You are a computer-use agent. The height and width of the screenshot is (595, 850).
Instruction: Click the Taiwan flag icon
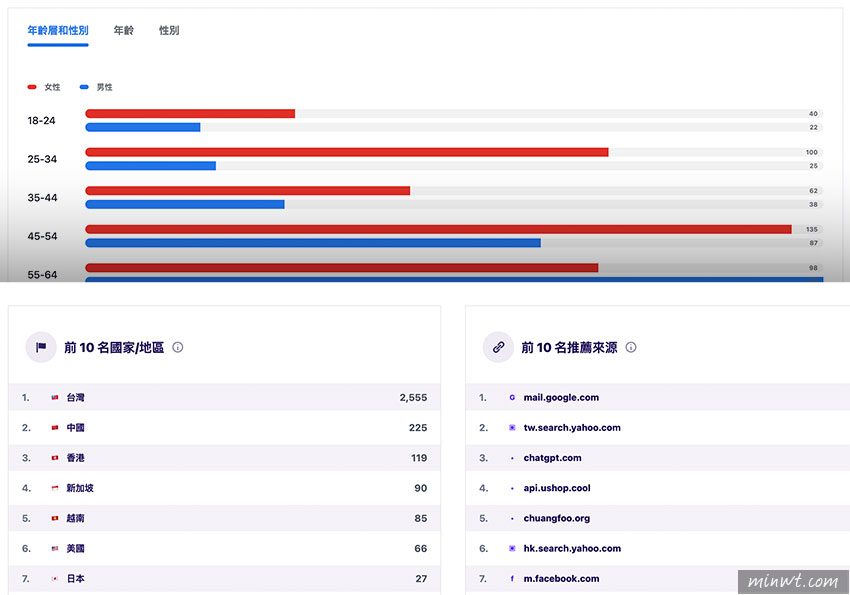[x=55, y=397]
